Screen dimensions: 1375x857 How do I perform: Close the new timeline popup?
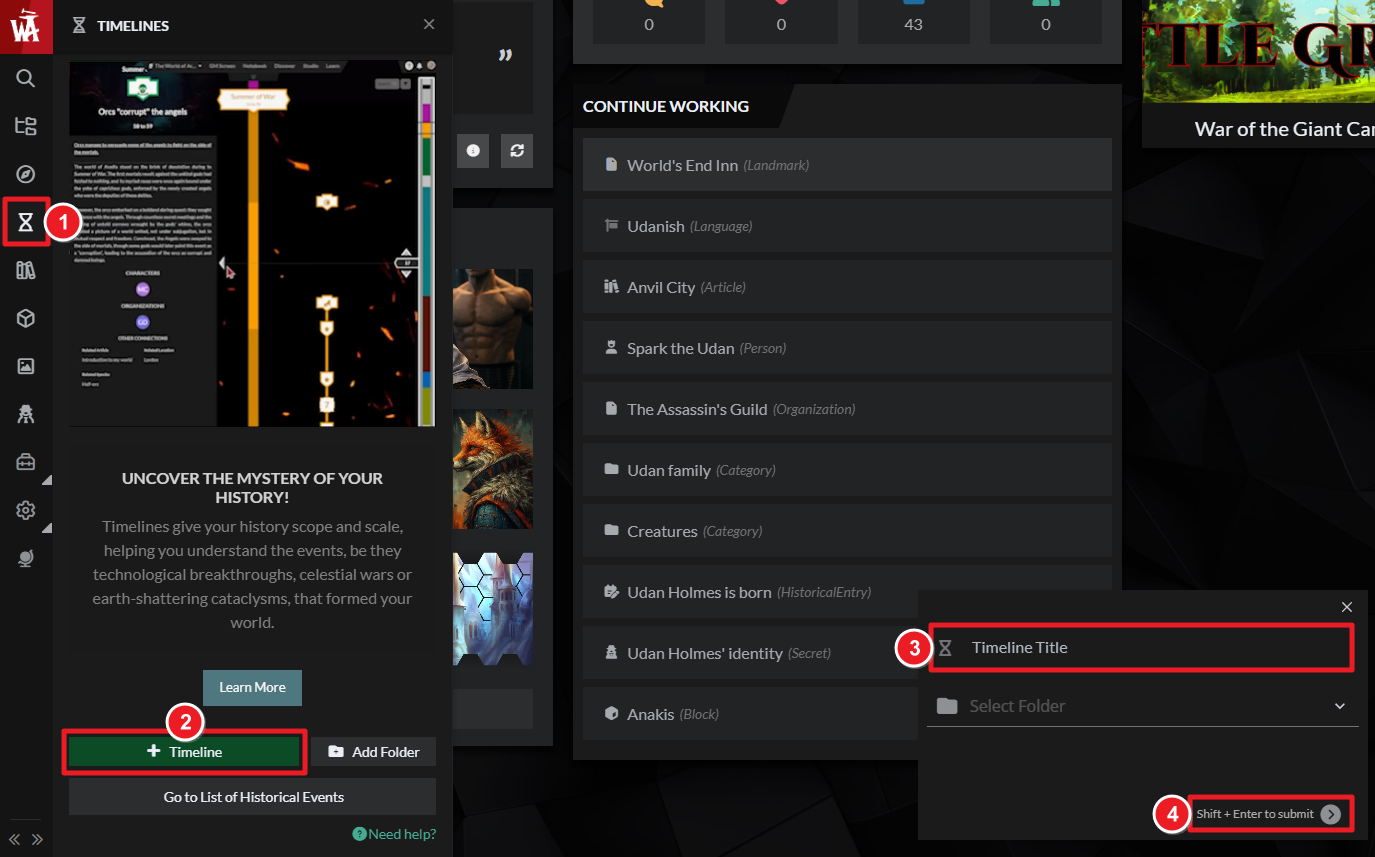pos(1347,607)
